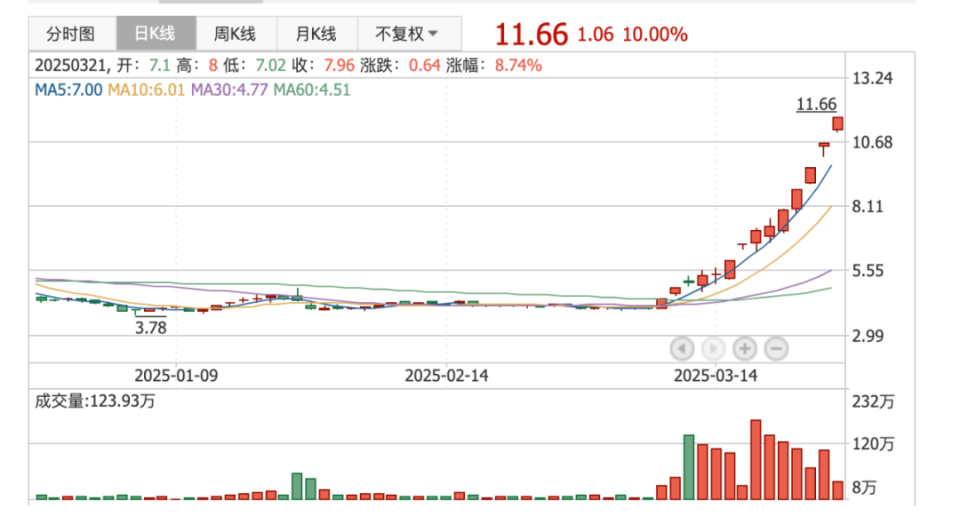Click the current price 11.66 in red header
The height and width of the screenshot is (532, 960).
[x=531, y=34]
